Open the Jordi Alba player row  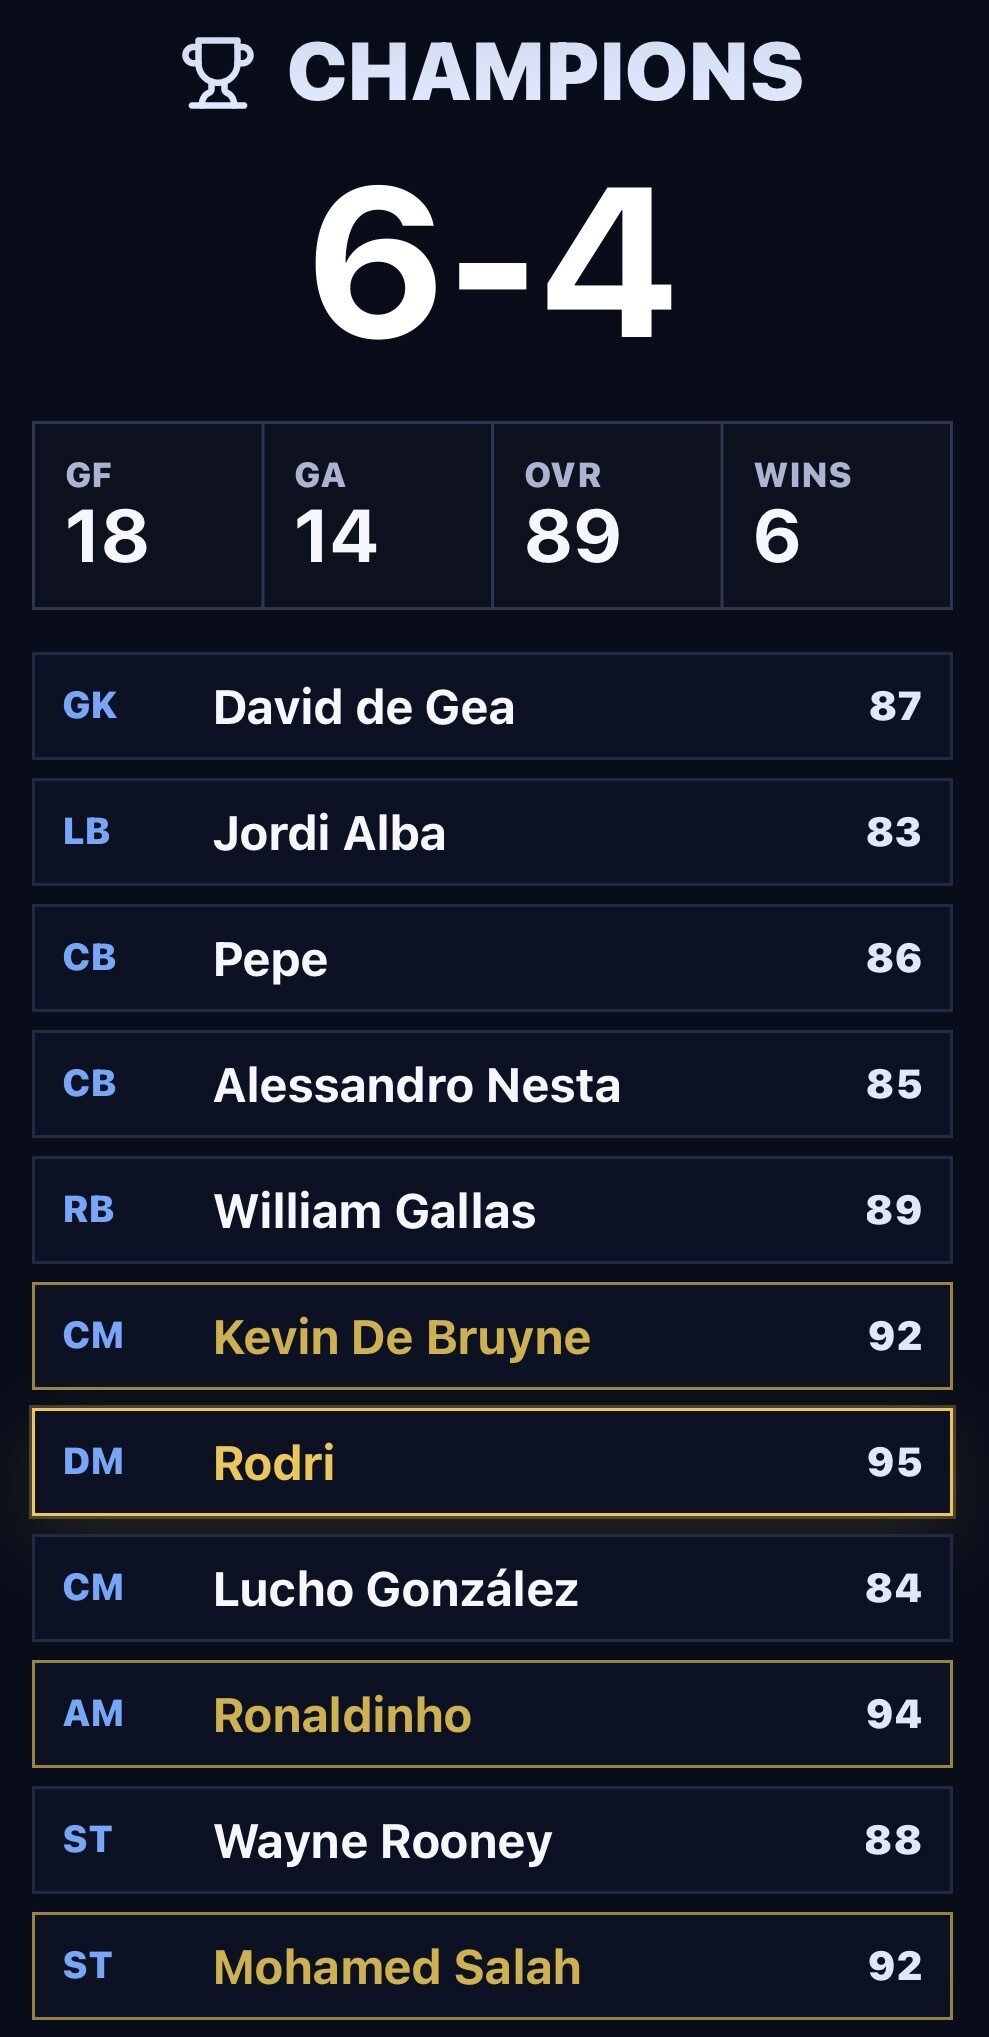click(x=492, y=832)
